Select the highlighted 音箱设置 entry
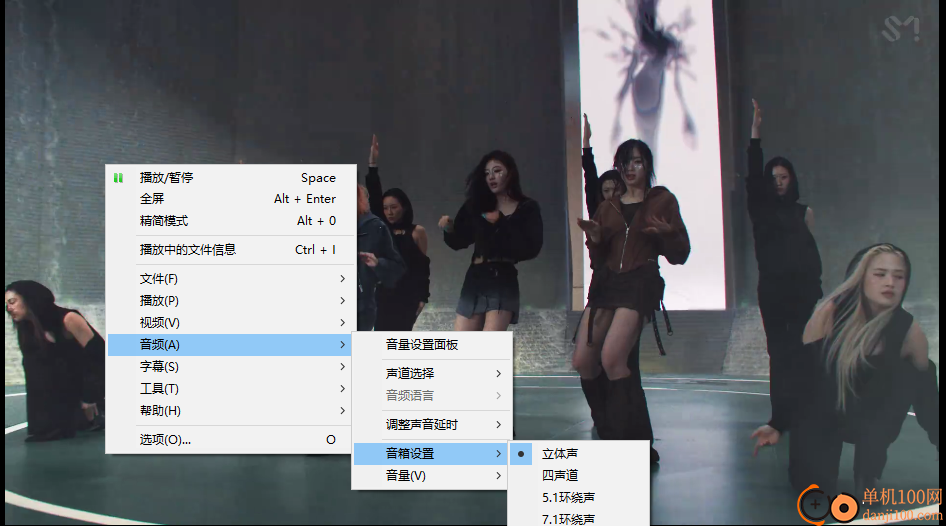This screenshot has width=946, height=526. coord(432,454)
